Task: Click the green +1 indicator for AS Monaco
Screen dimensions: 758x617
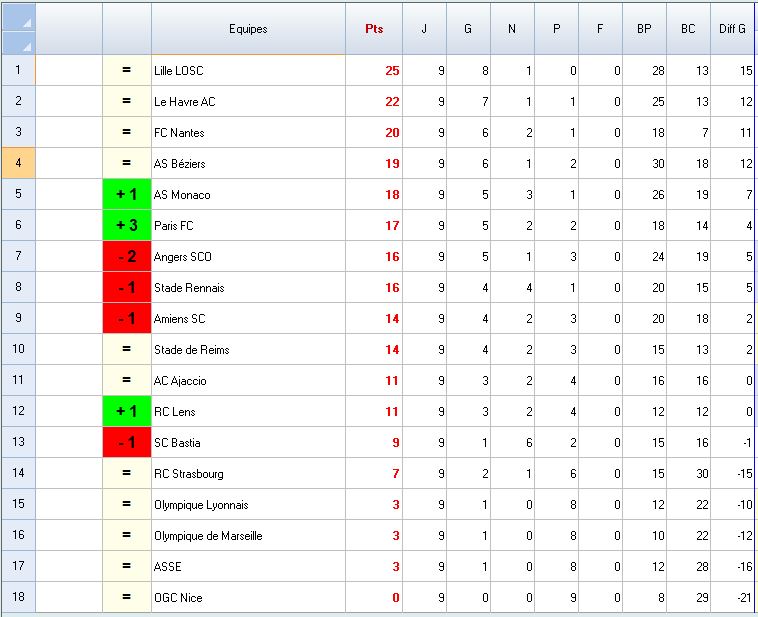Action: (x=127, y=195)
